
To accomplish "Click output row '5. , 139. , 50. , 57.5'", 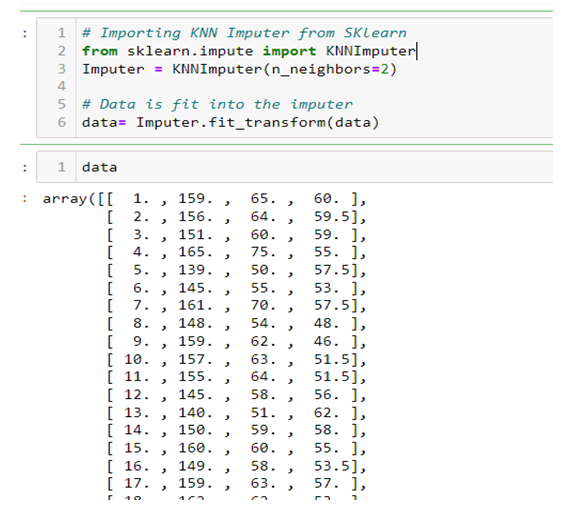I will tap(236, 270).
